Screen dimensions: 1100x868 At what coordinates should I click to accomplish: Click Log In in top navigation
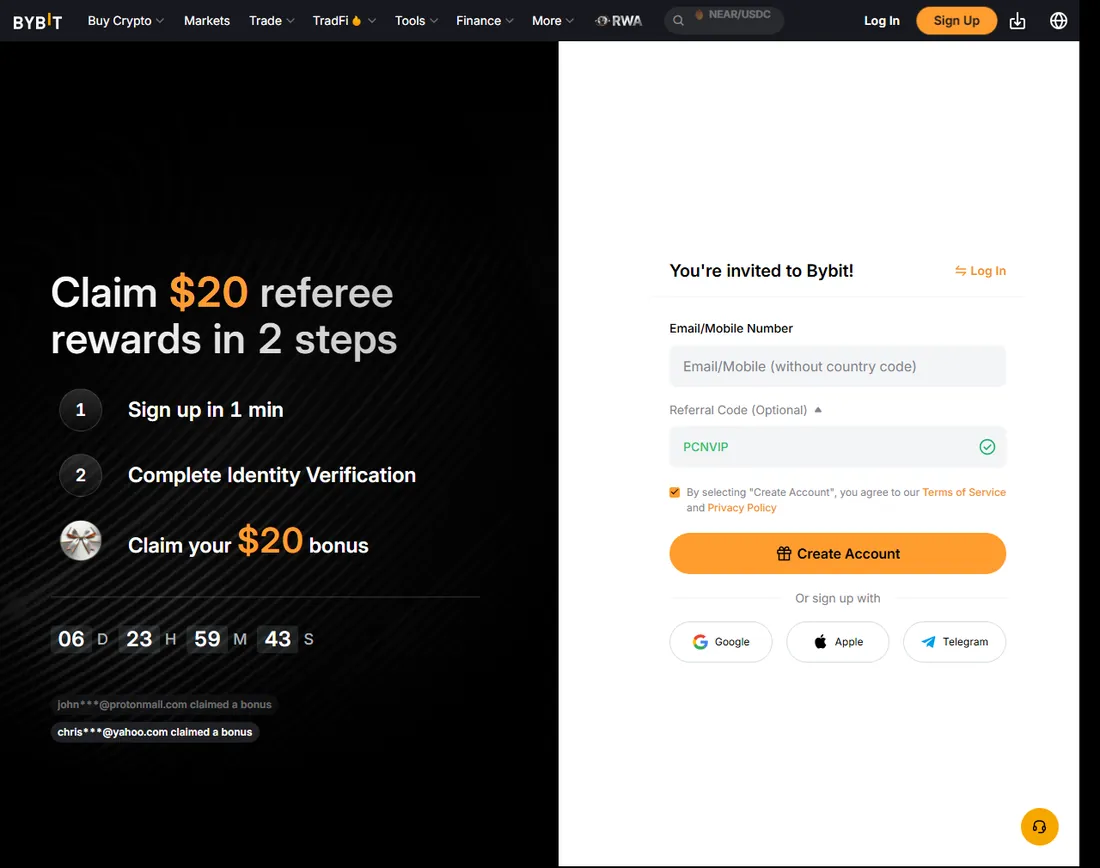[881, 21]
